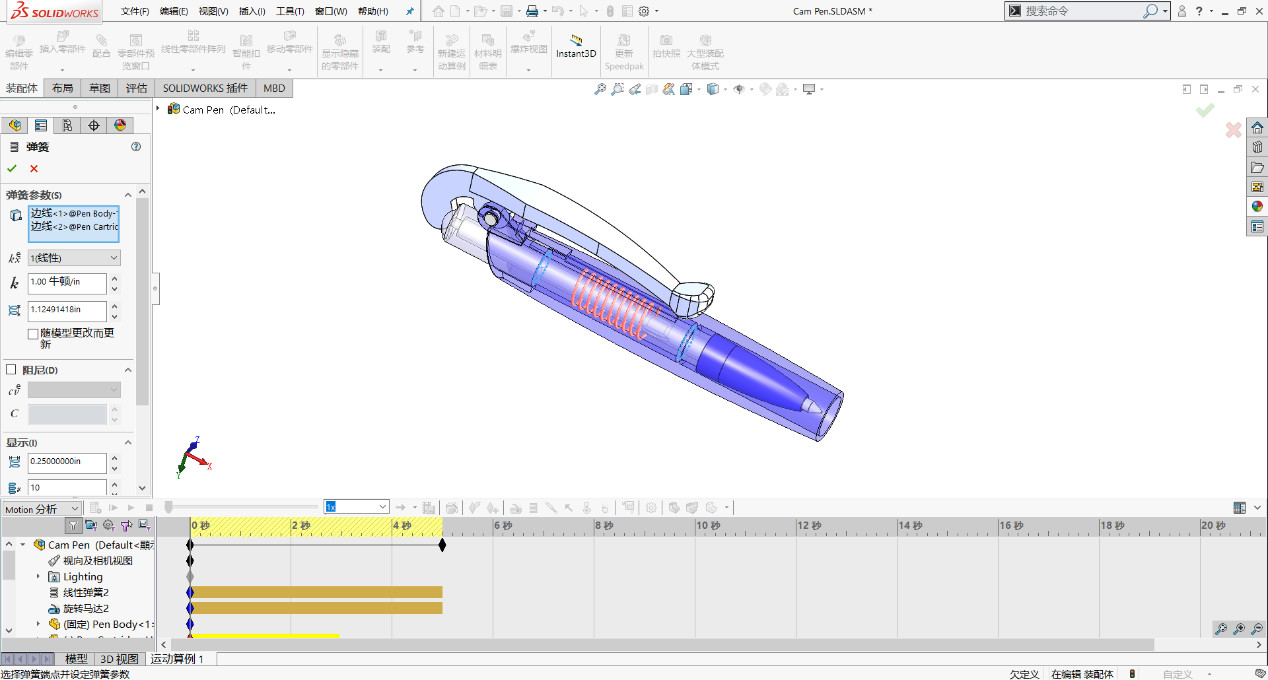Switch to the 模型 bottom tab
This screenshot has height=680, width=1268.
pyautogui.click(x=76, y=659)
